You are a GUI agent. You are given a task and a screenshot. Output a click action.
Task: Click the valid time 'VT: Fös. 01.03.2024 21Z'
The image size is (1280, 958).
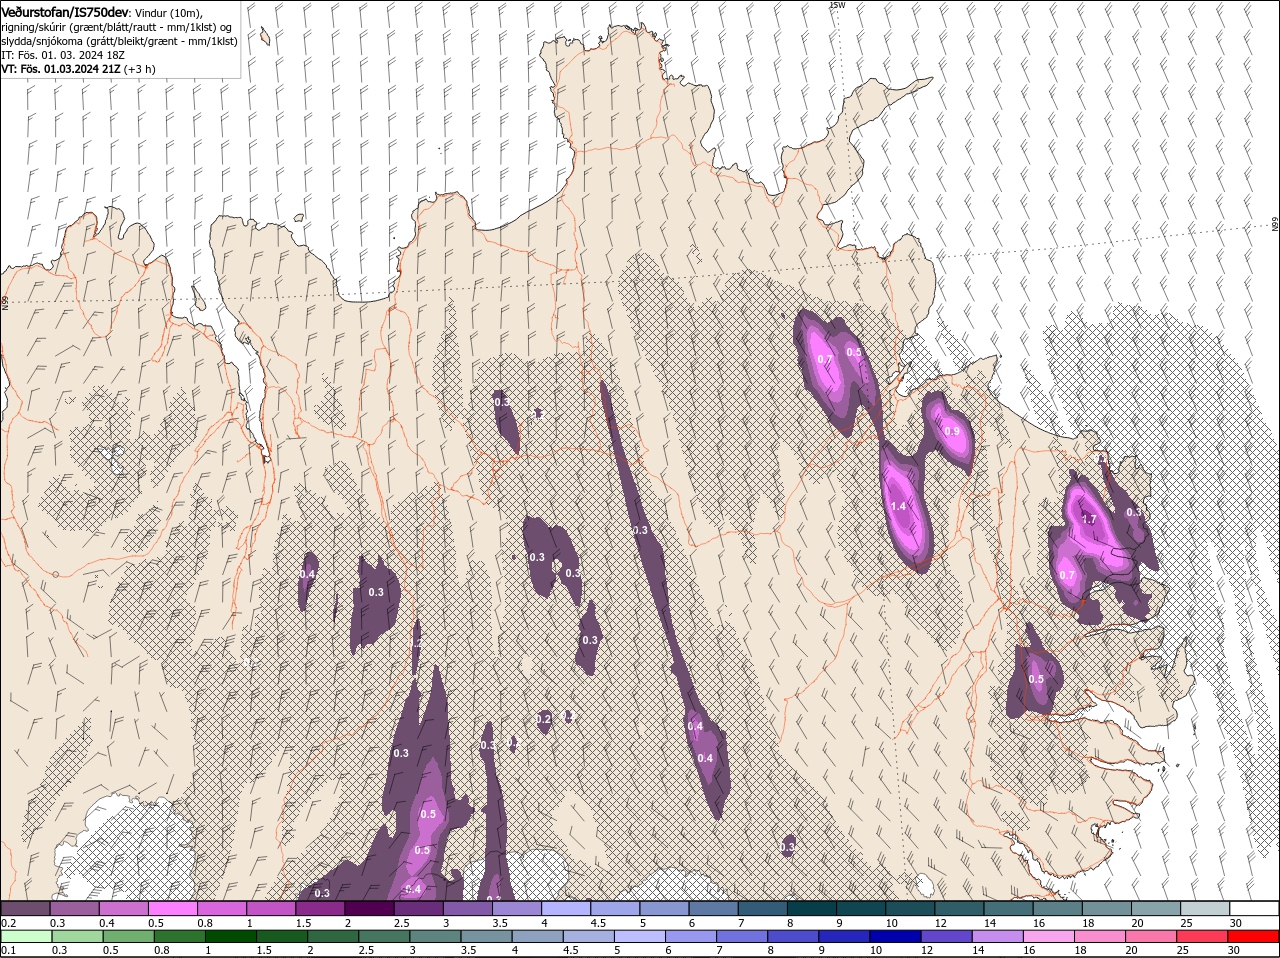coord(61,69)
